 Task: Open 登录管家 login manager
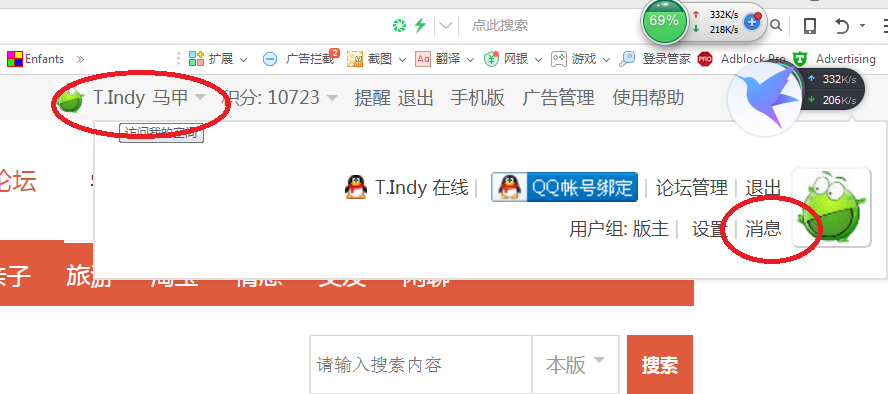655,59
